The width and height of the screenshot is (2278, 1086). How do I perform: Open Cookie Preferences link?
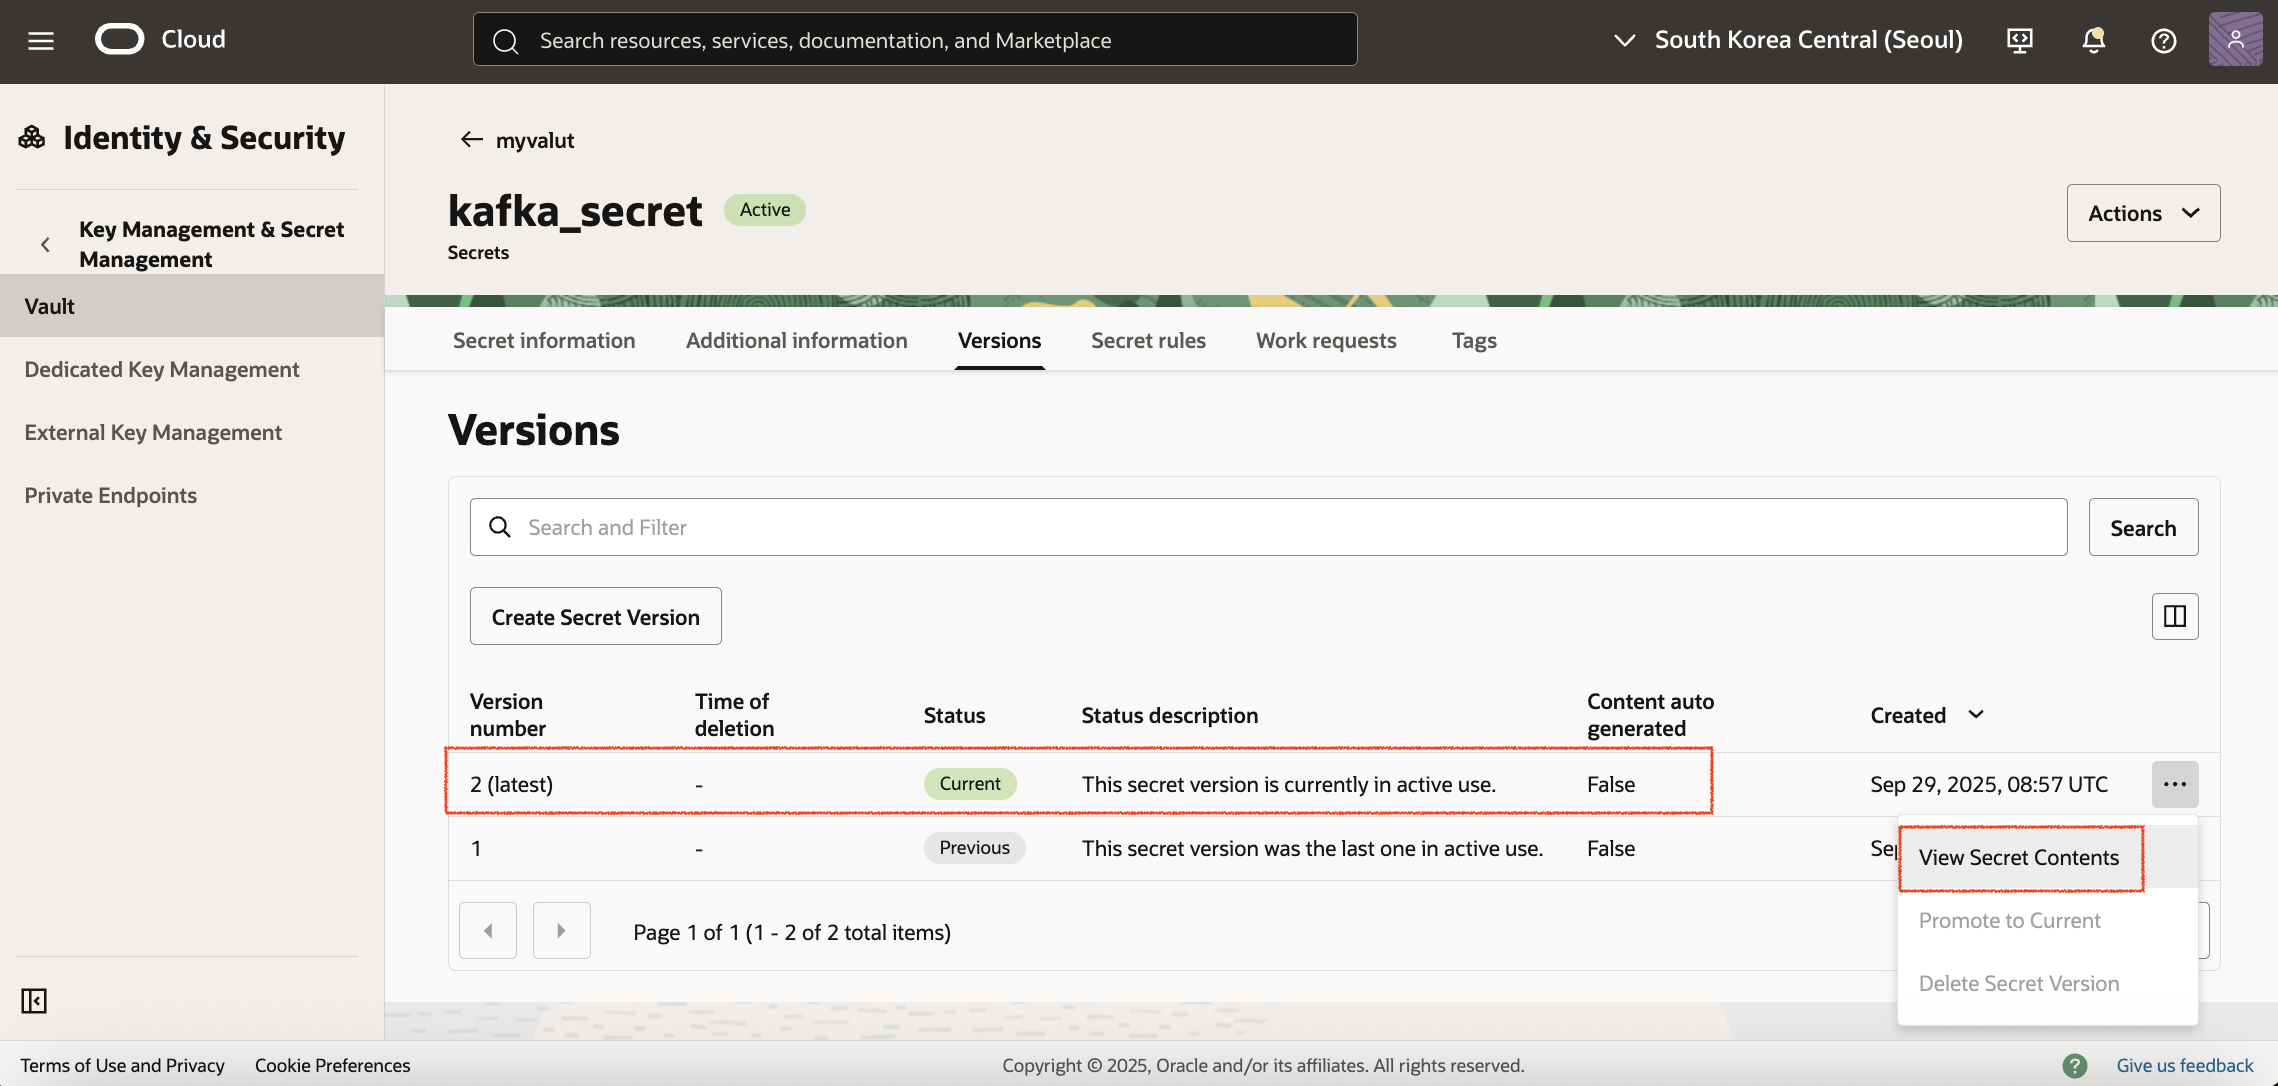[x=332, y=1065]
